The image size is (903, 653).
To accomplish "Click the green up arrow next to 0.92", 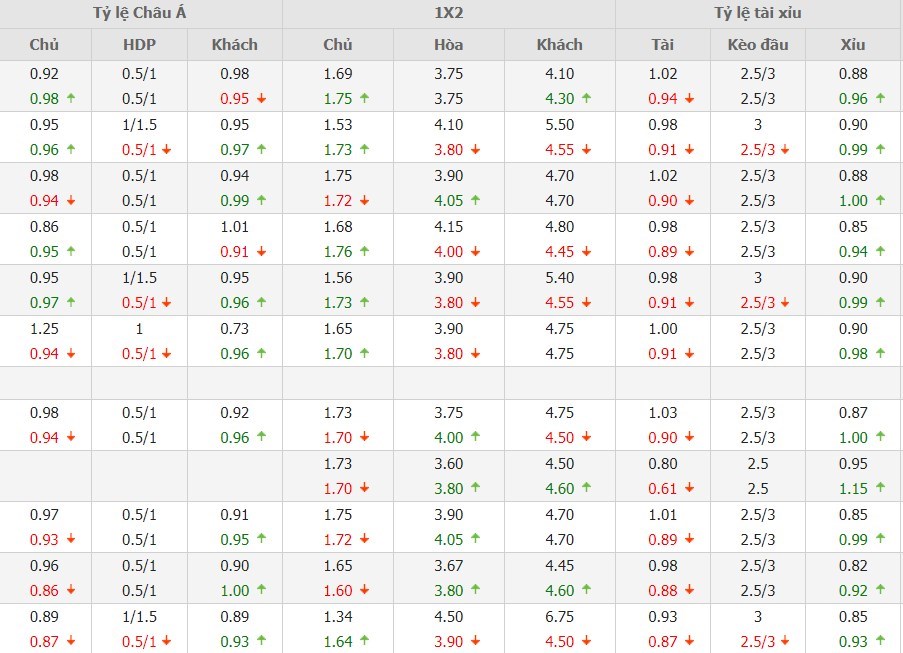I will [x=880, y=591].
